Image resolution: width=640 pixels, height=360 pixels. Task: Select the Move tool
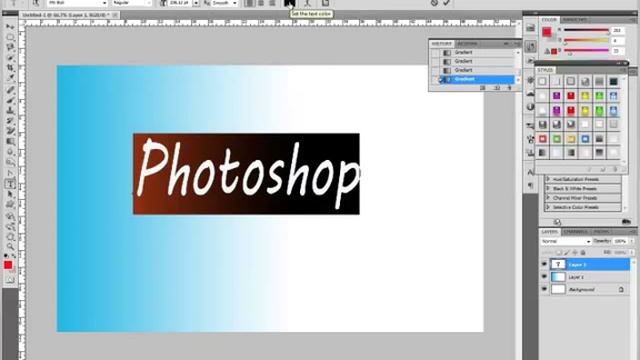point(10,27)
